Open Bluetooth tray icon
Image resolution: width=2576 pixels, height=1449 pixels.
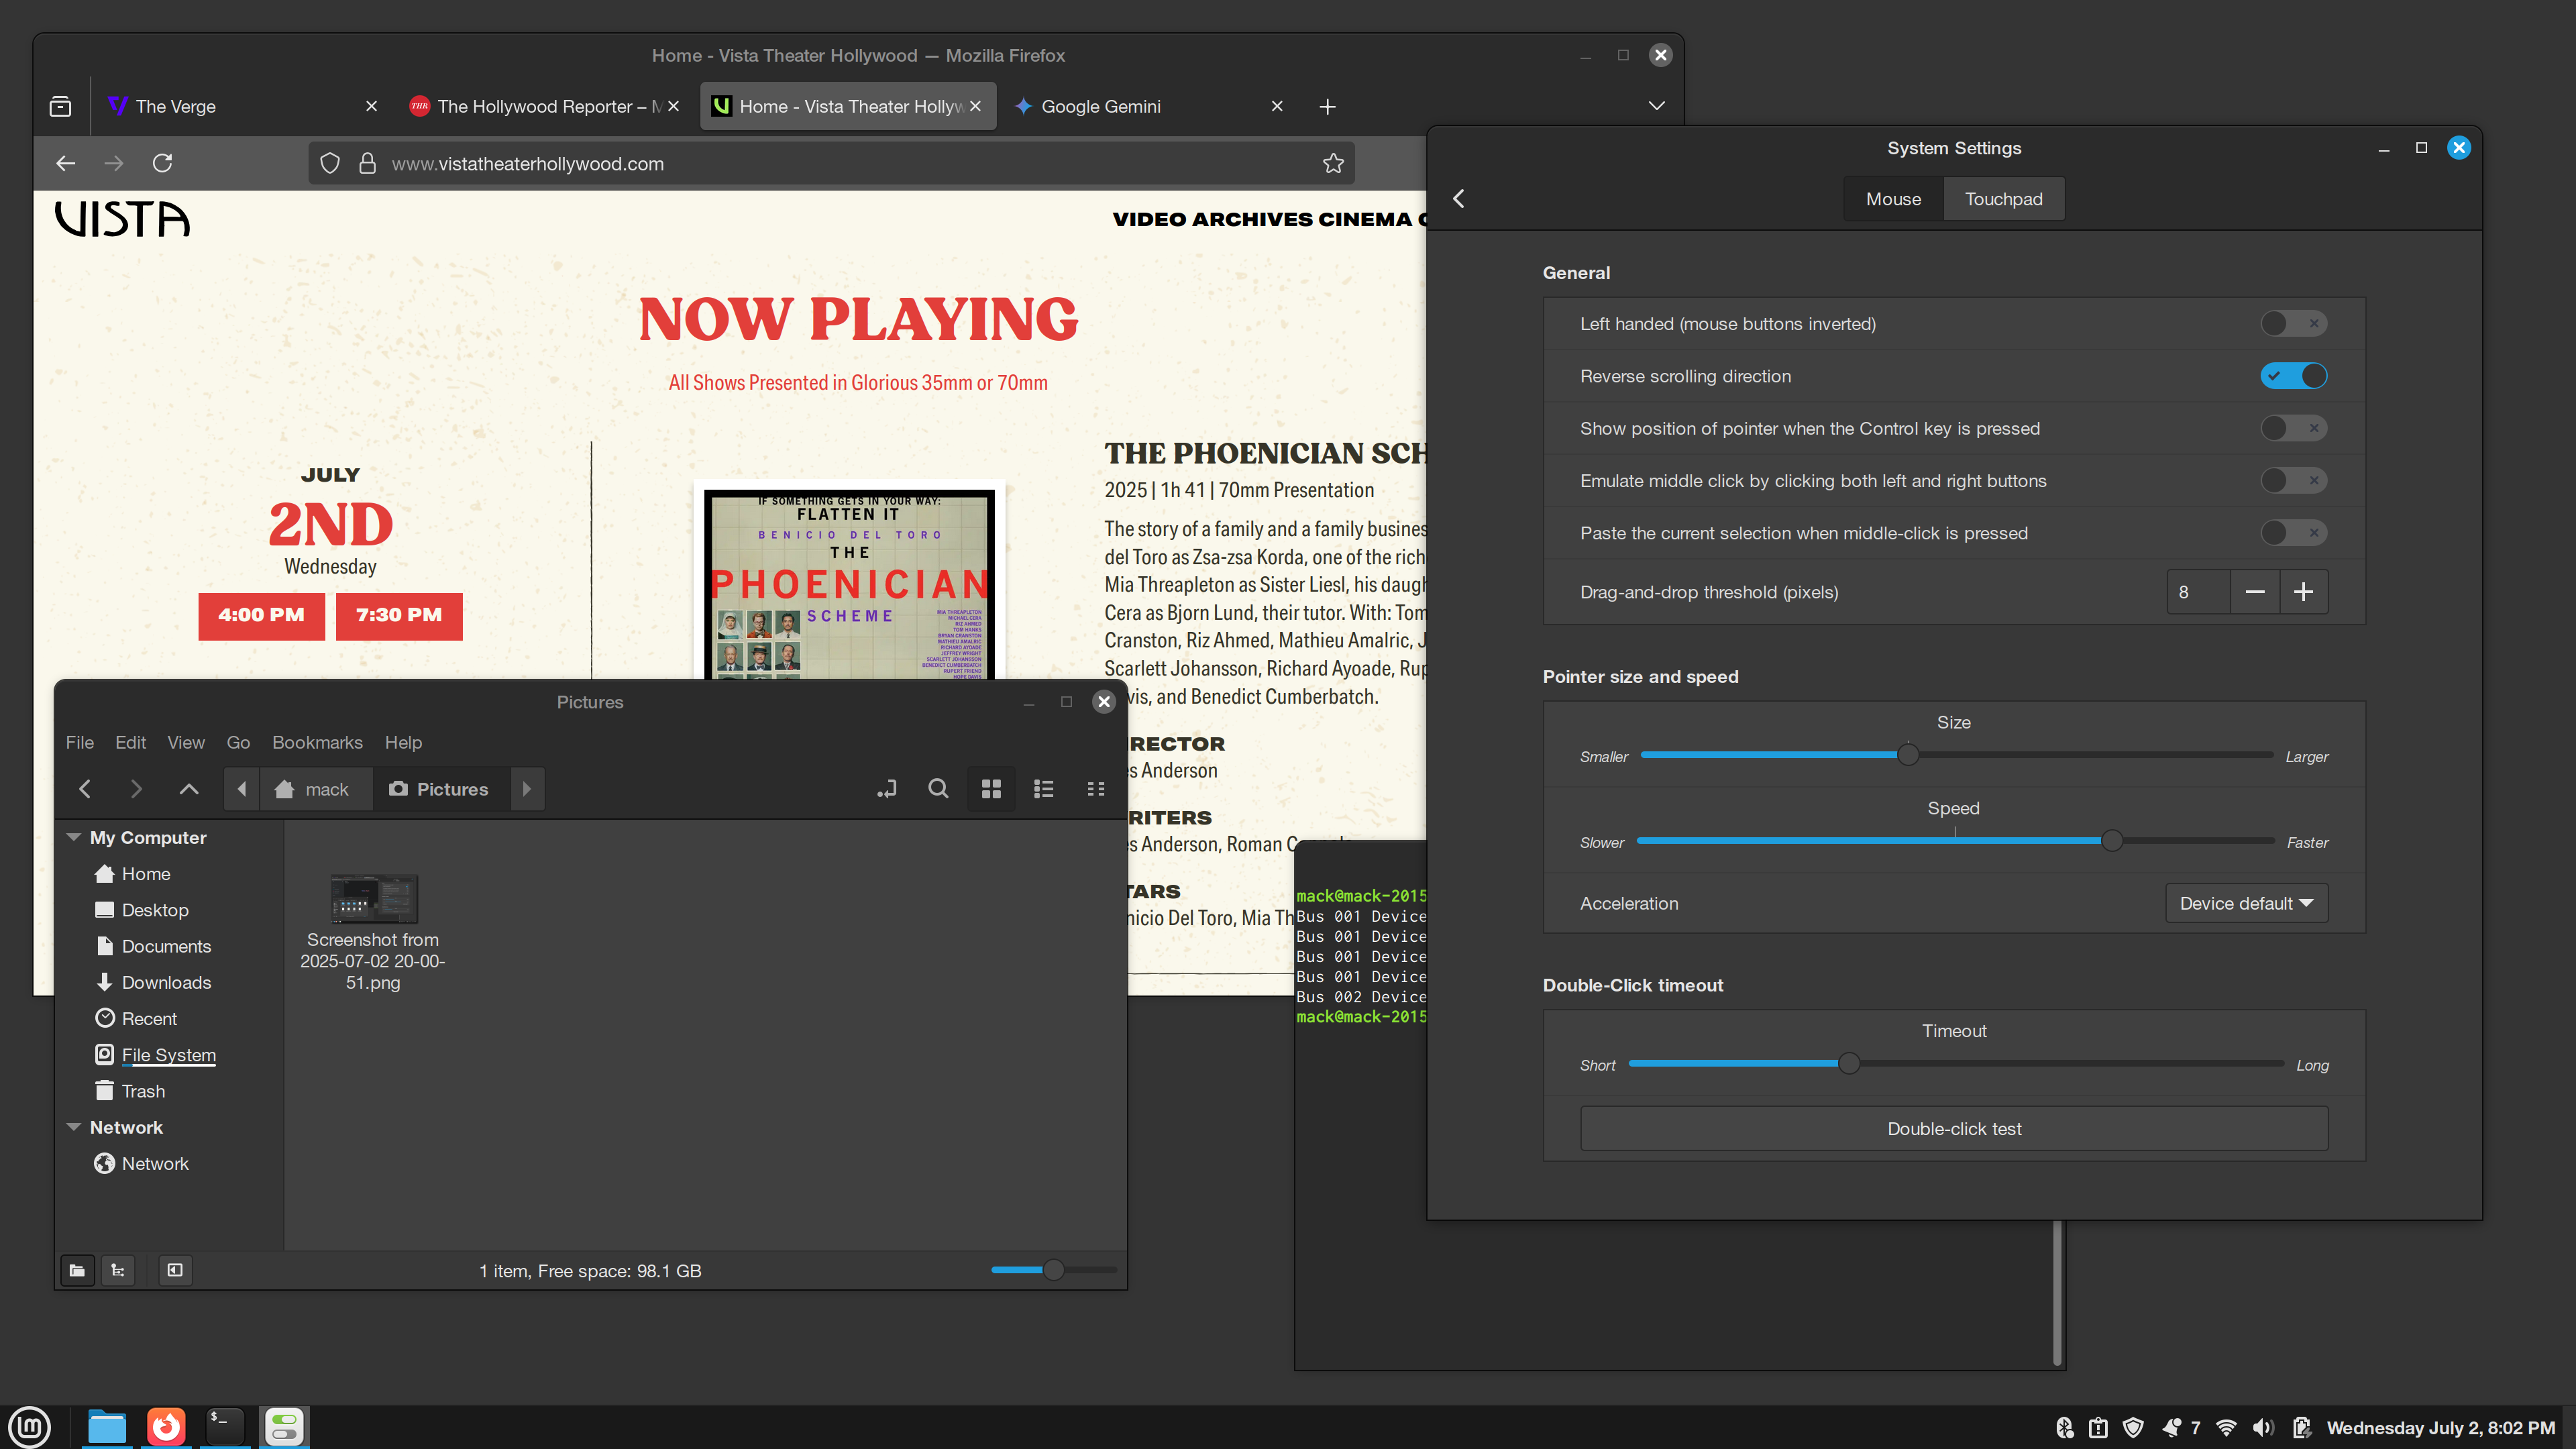(x=2065, y=1428)
